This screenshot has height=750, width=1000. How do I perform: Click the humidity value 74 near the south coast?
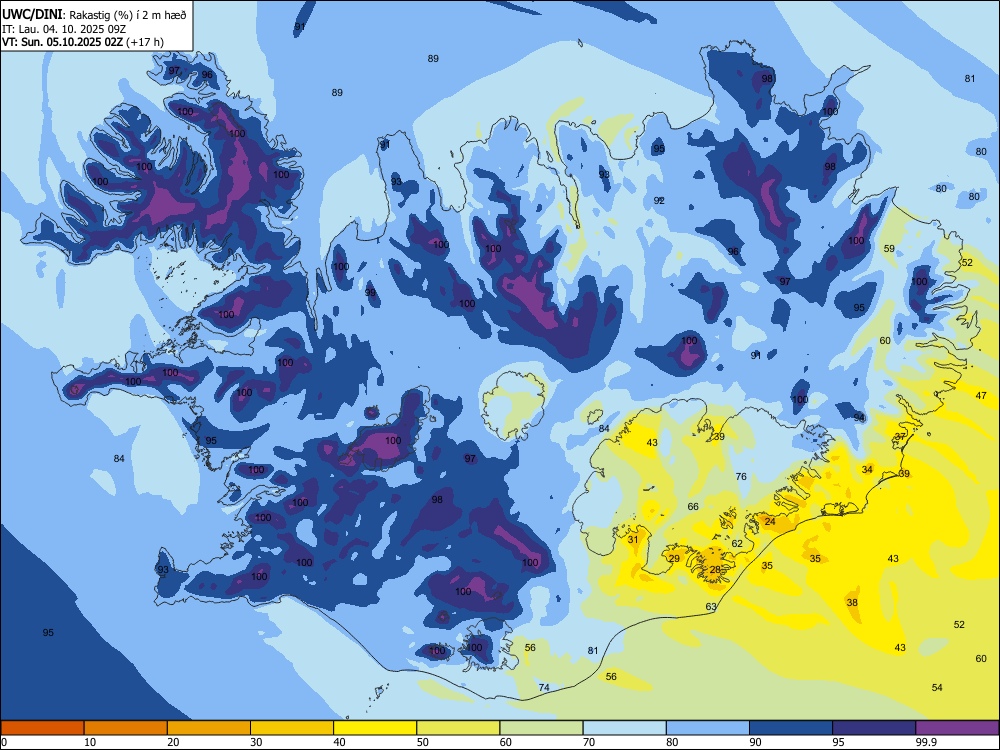tap(544, 687)
